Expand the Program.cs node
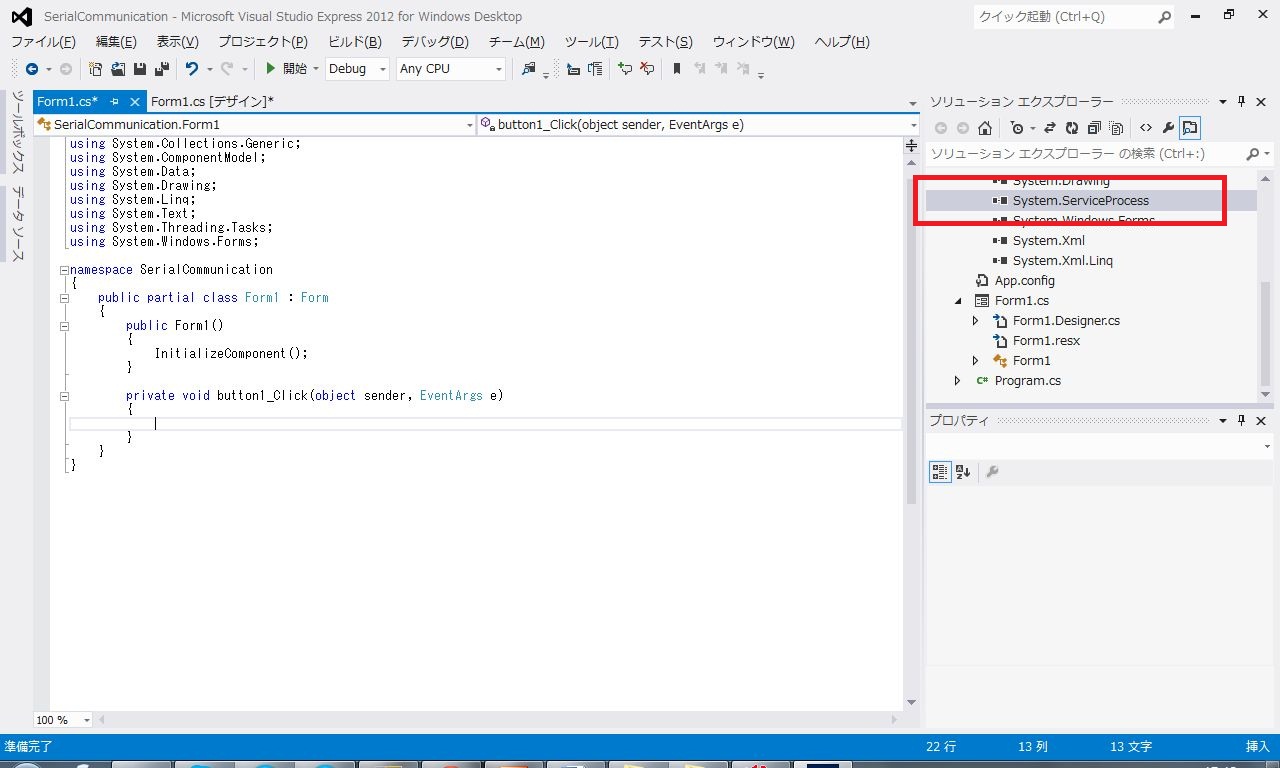 coord(958,381)
